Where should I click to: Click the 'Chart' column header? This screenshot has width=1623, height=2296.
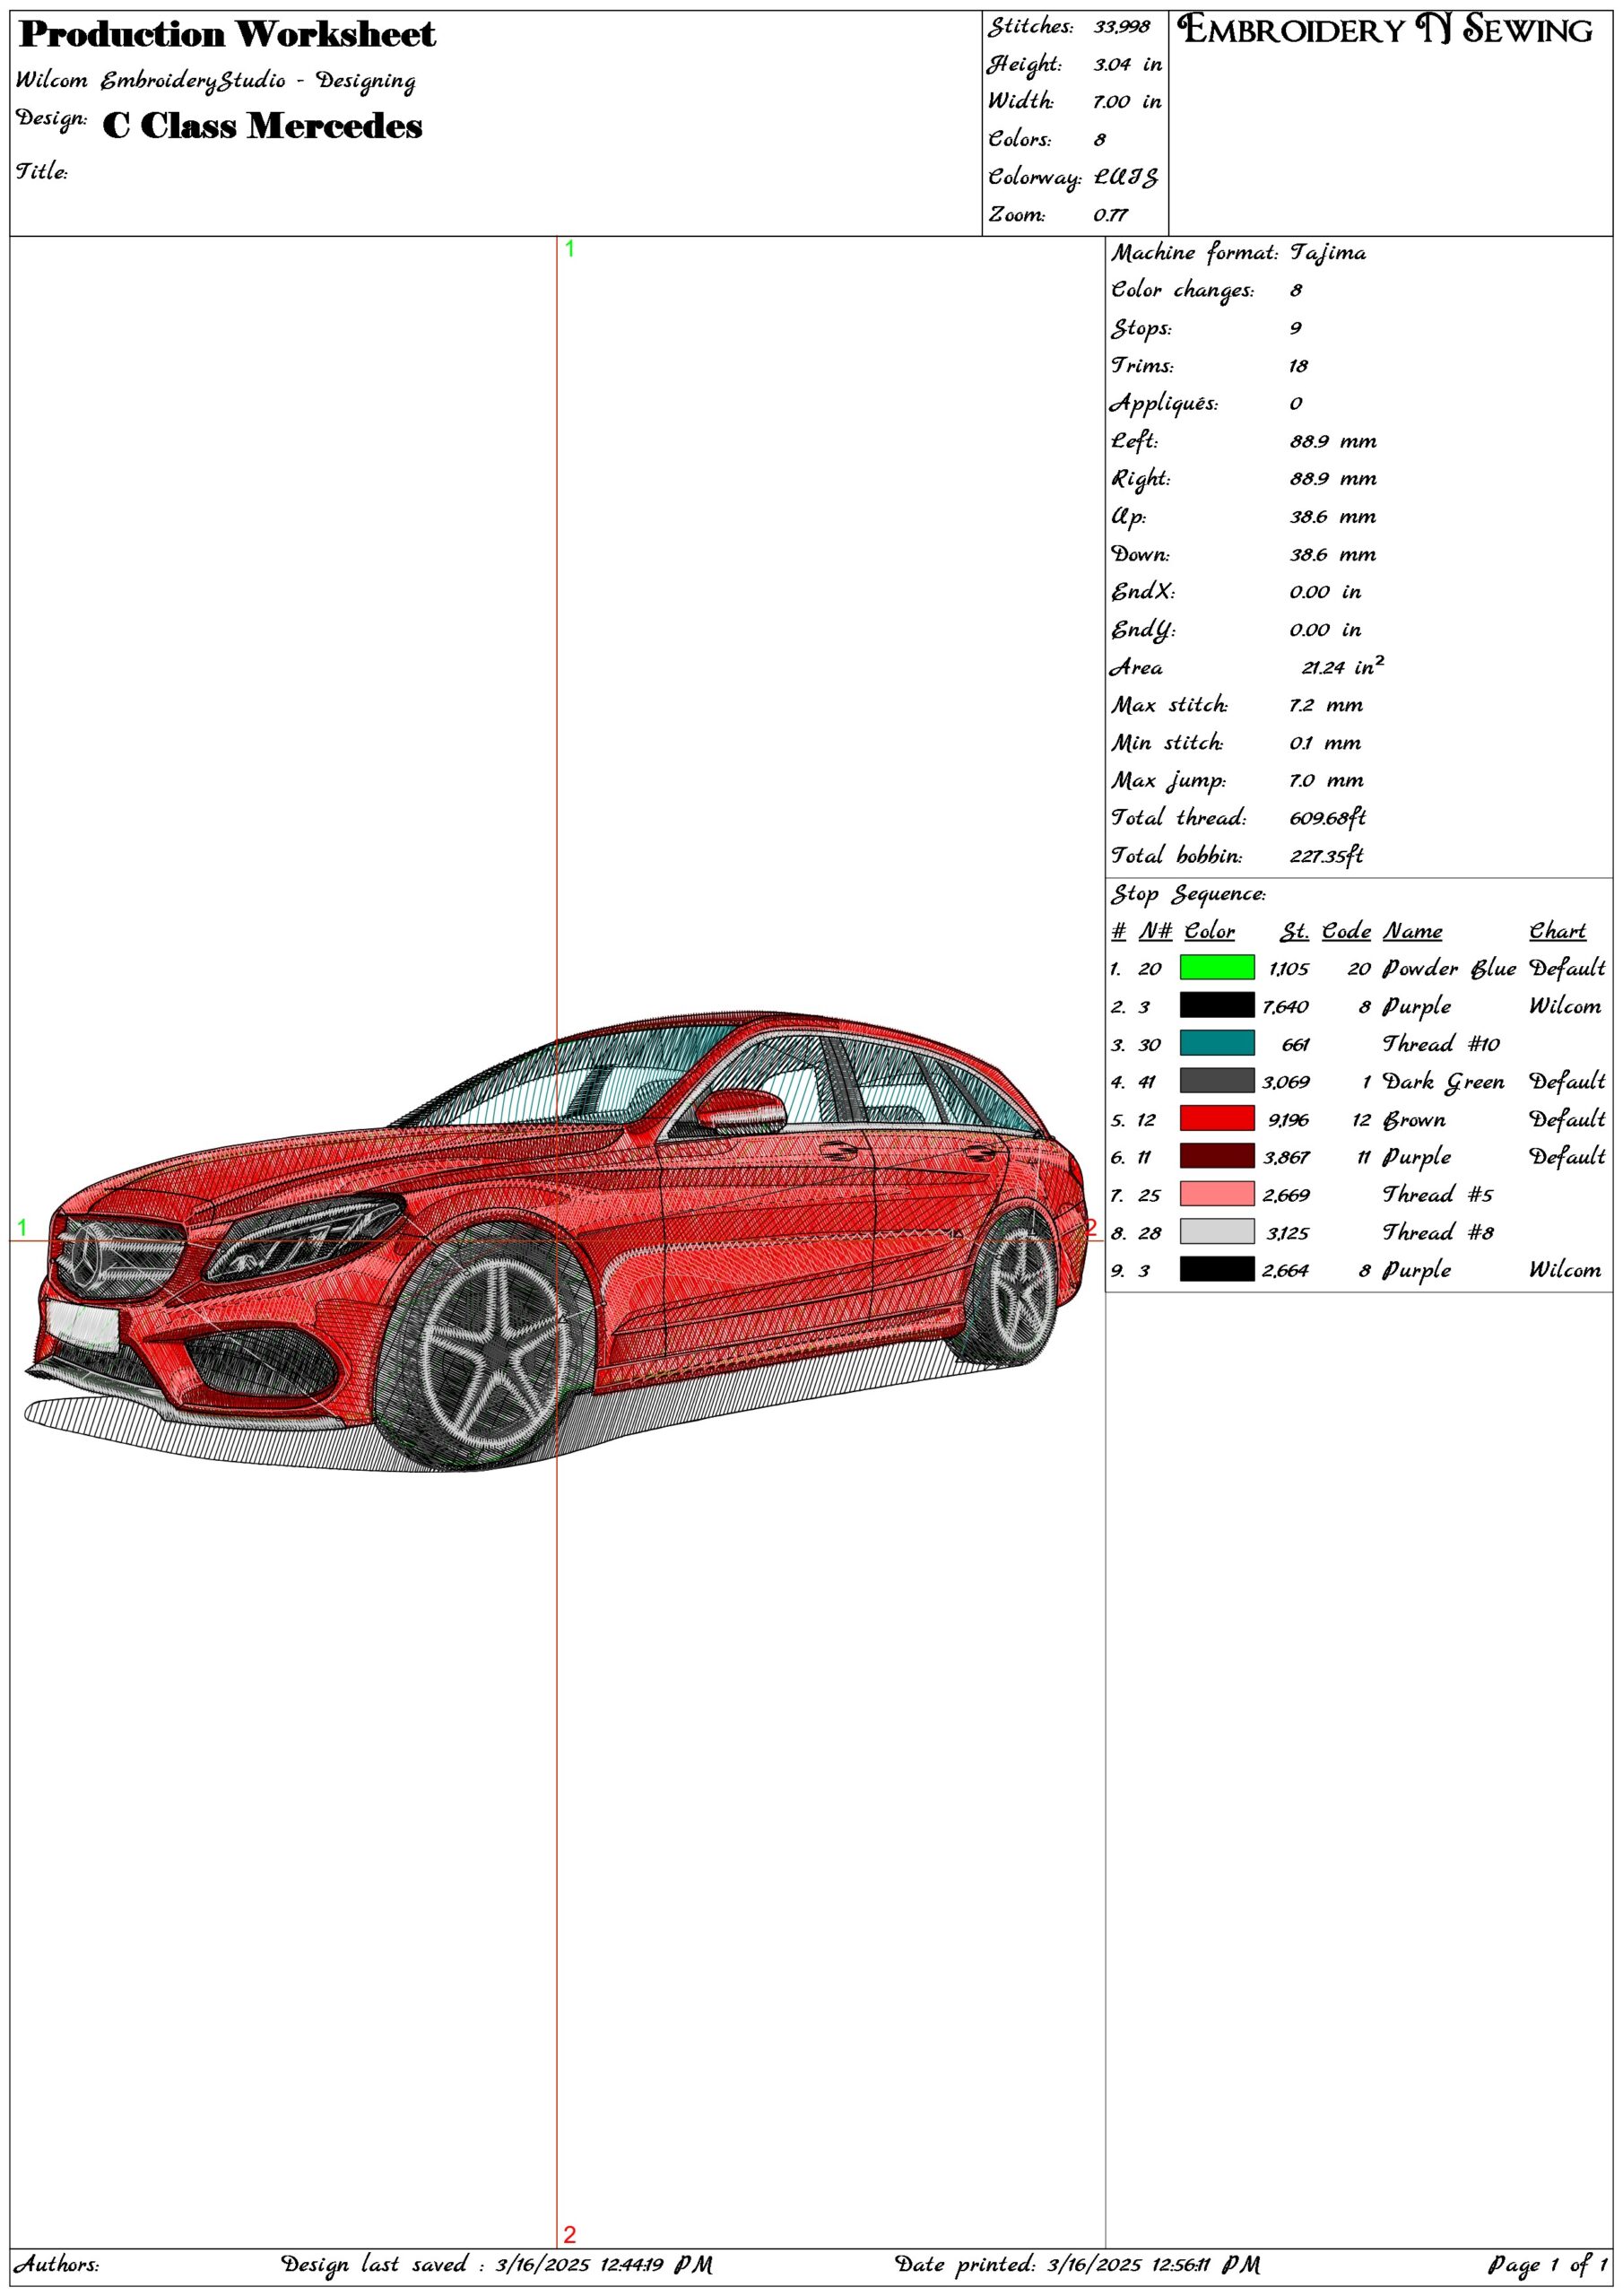1557,931
